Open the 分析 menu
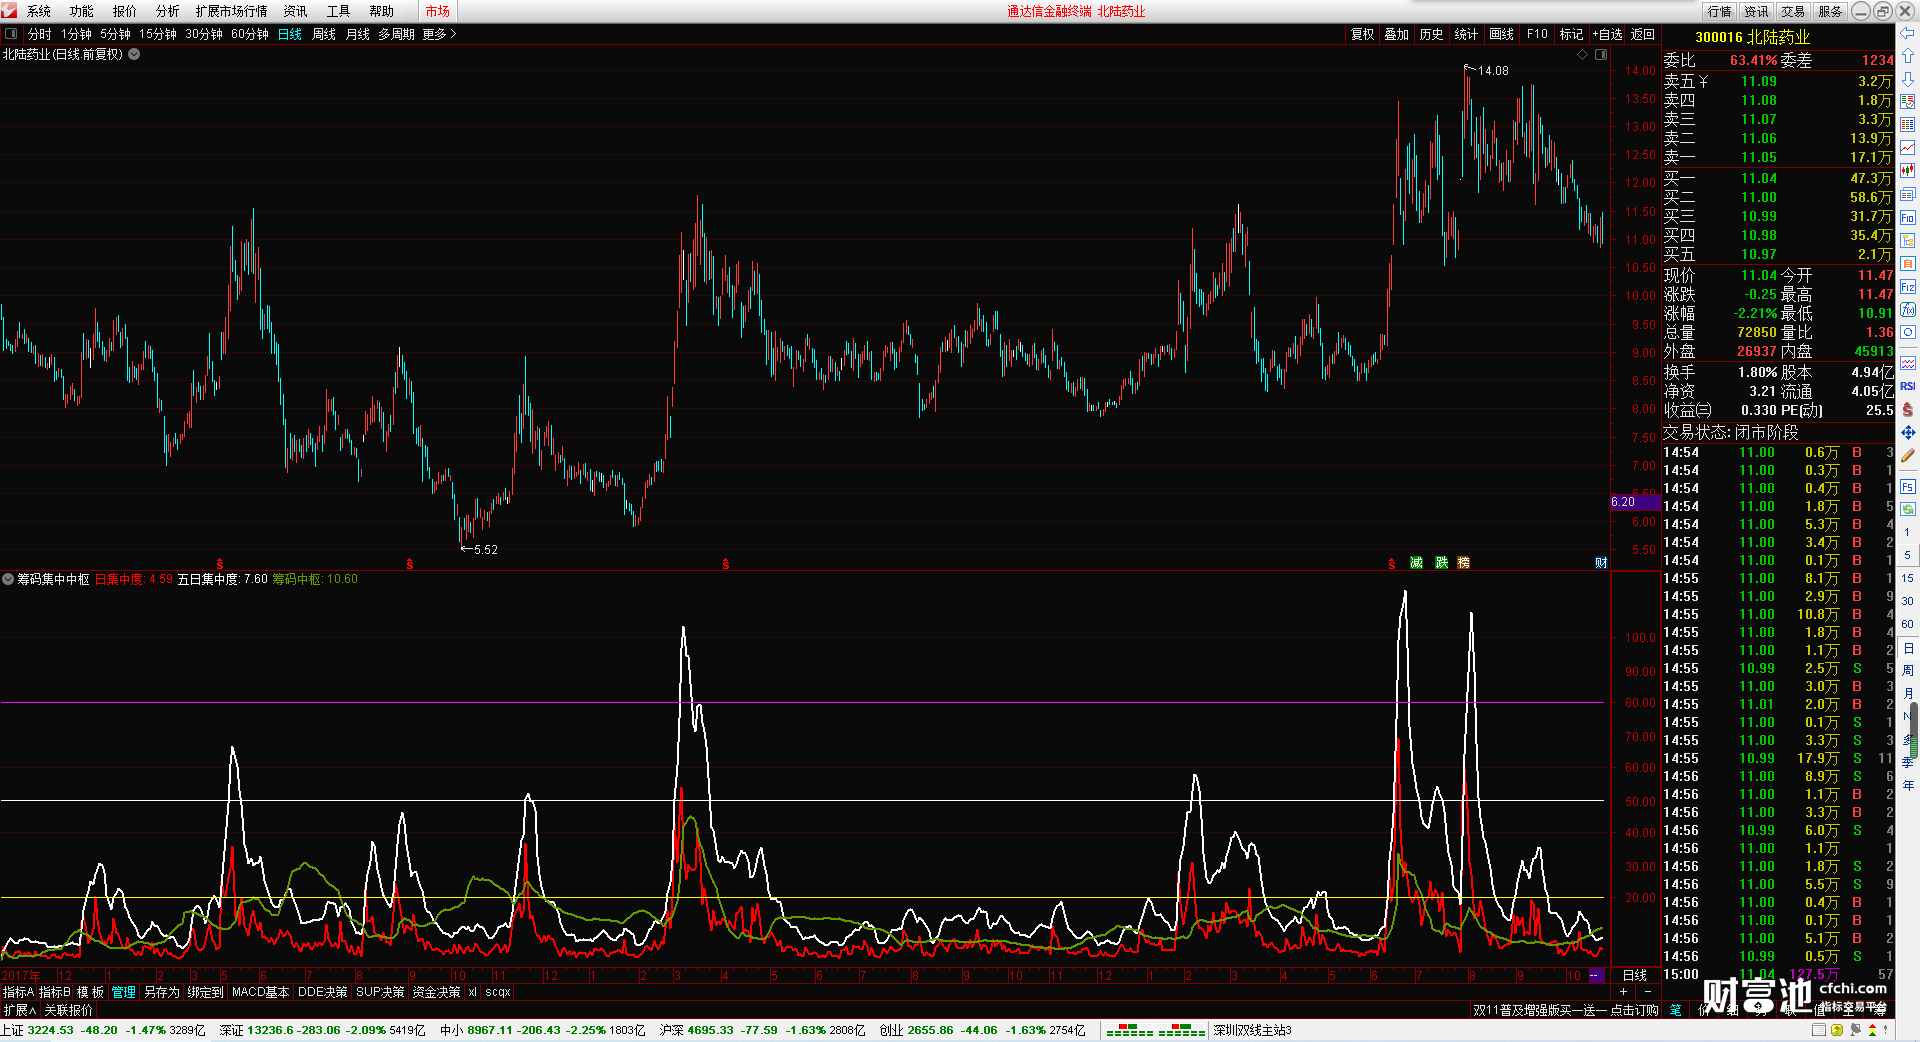Image resolution: width=1920 pixels, height=1042 pixels. coord(168,11)
